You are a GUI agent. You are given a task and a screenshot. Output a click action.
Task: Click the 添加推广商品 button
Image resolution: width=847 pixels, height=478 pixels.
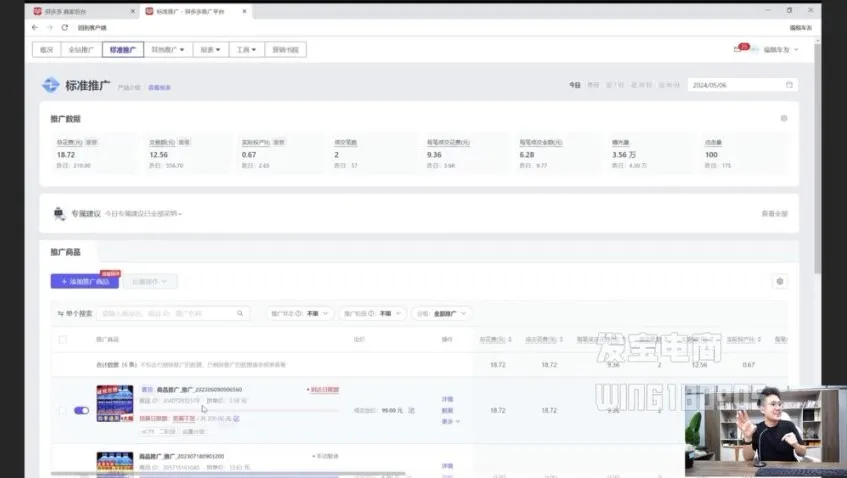point(84,282)
